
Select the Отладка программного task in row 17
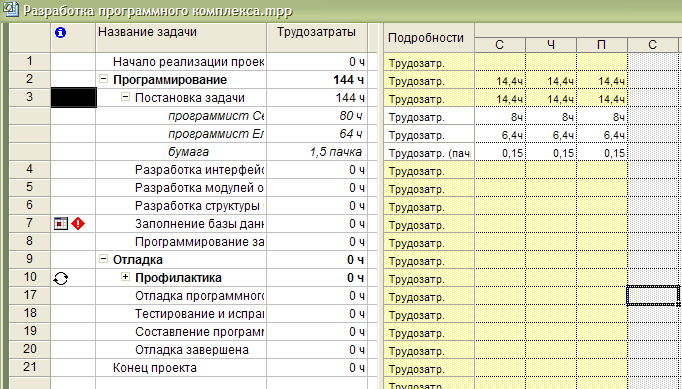[x=199, y=296]
